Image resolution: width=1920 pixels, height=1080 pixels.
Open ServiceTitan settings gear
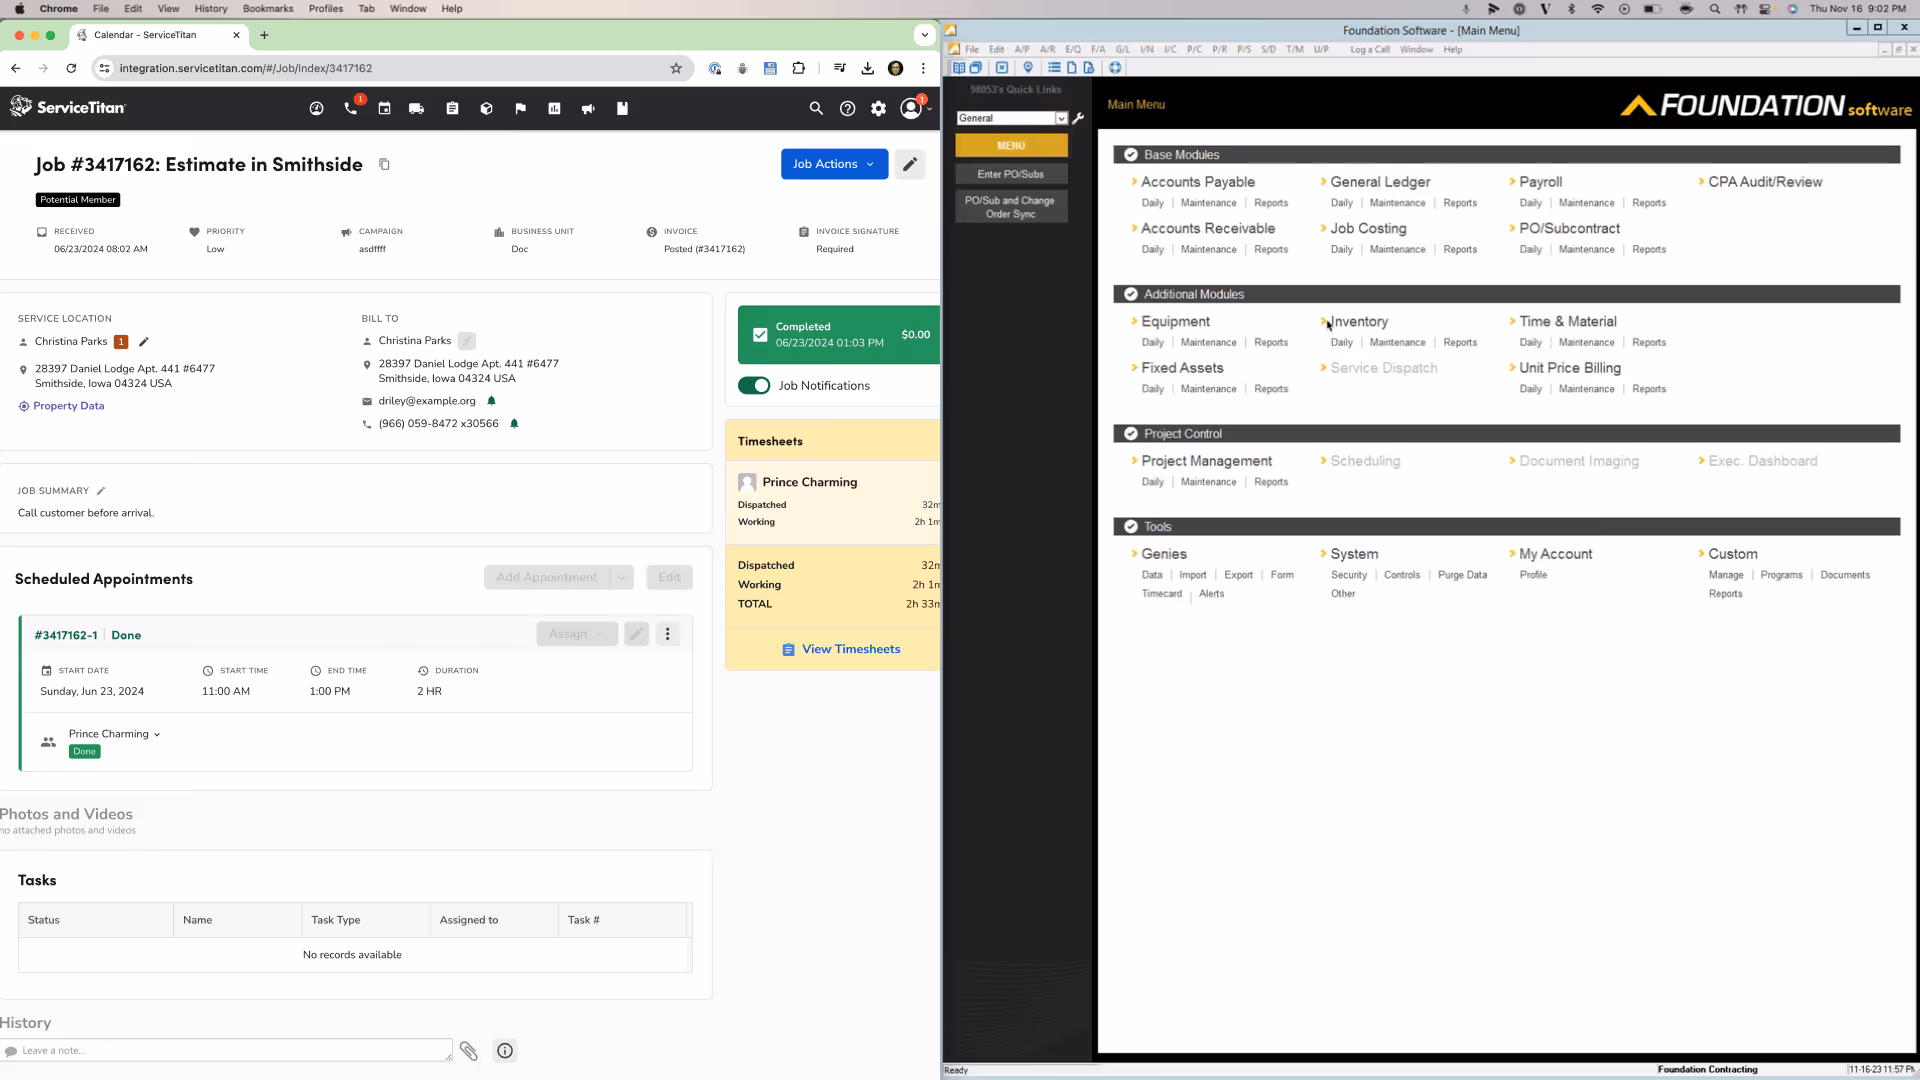[878, 108]
